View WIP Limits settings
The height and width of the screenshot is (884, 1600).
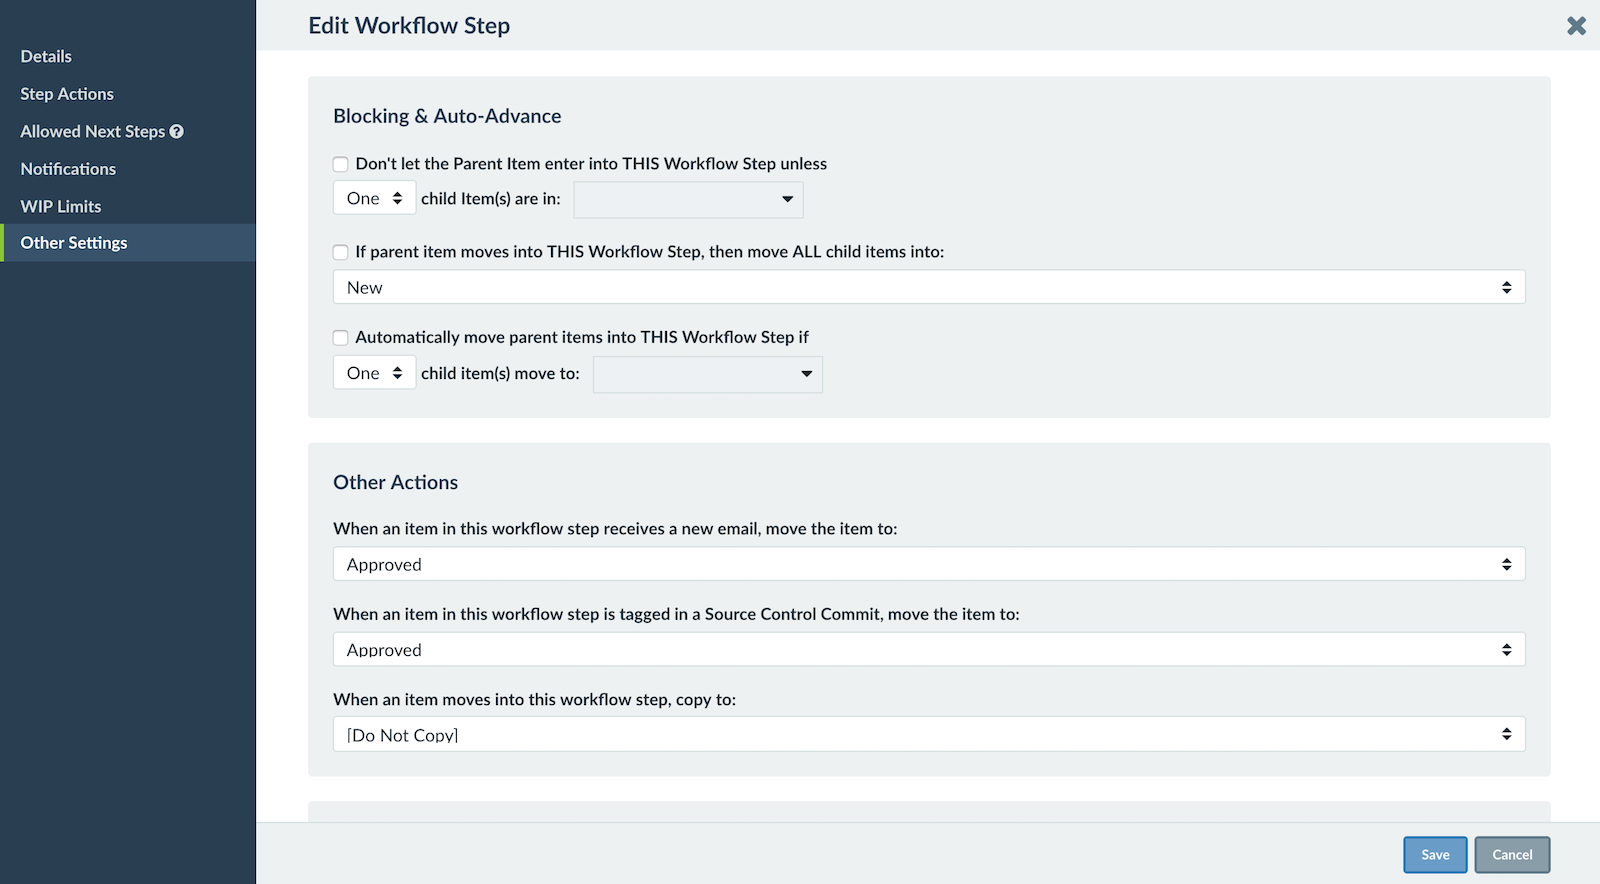click(x=60, y=205)
